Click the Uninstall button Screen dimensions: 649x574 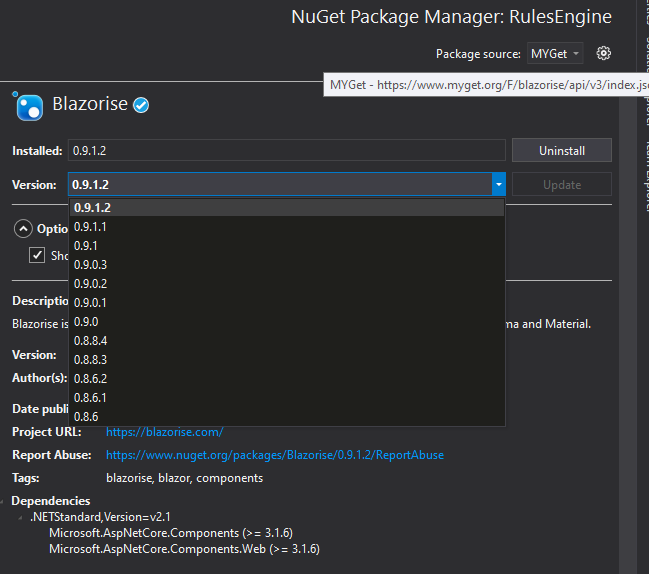(x=562, y=150)
